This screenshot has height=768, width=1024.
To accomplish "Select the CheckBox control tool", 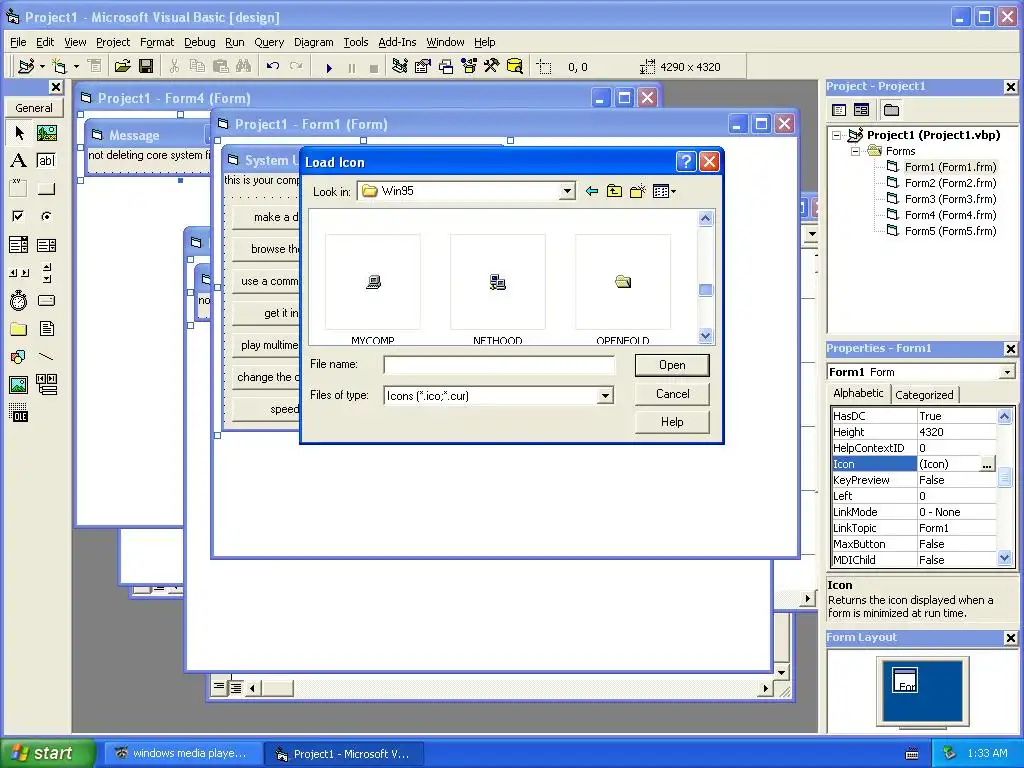I will point(19,216).
